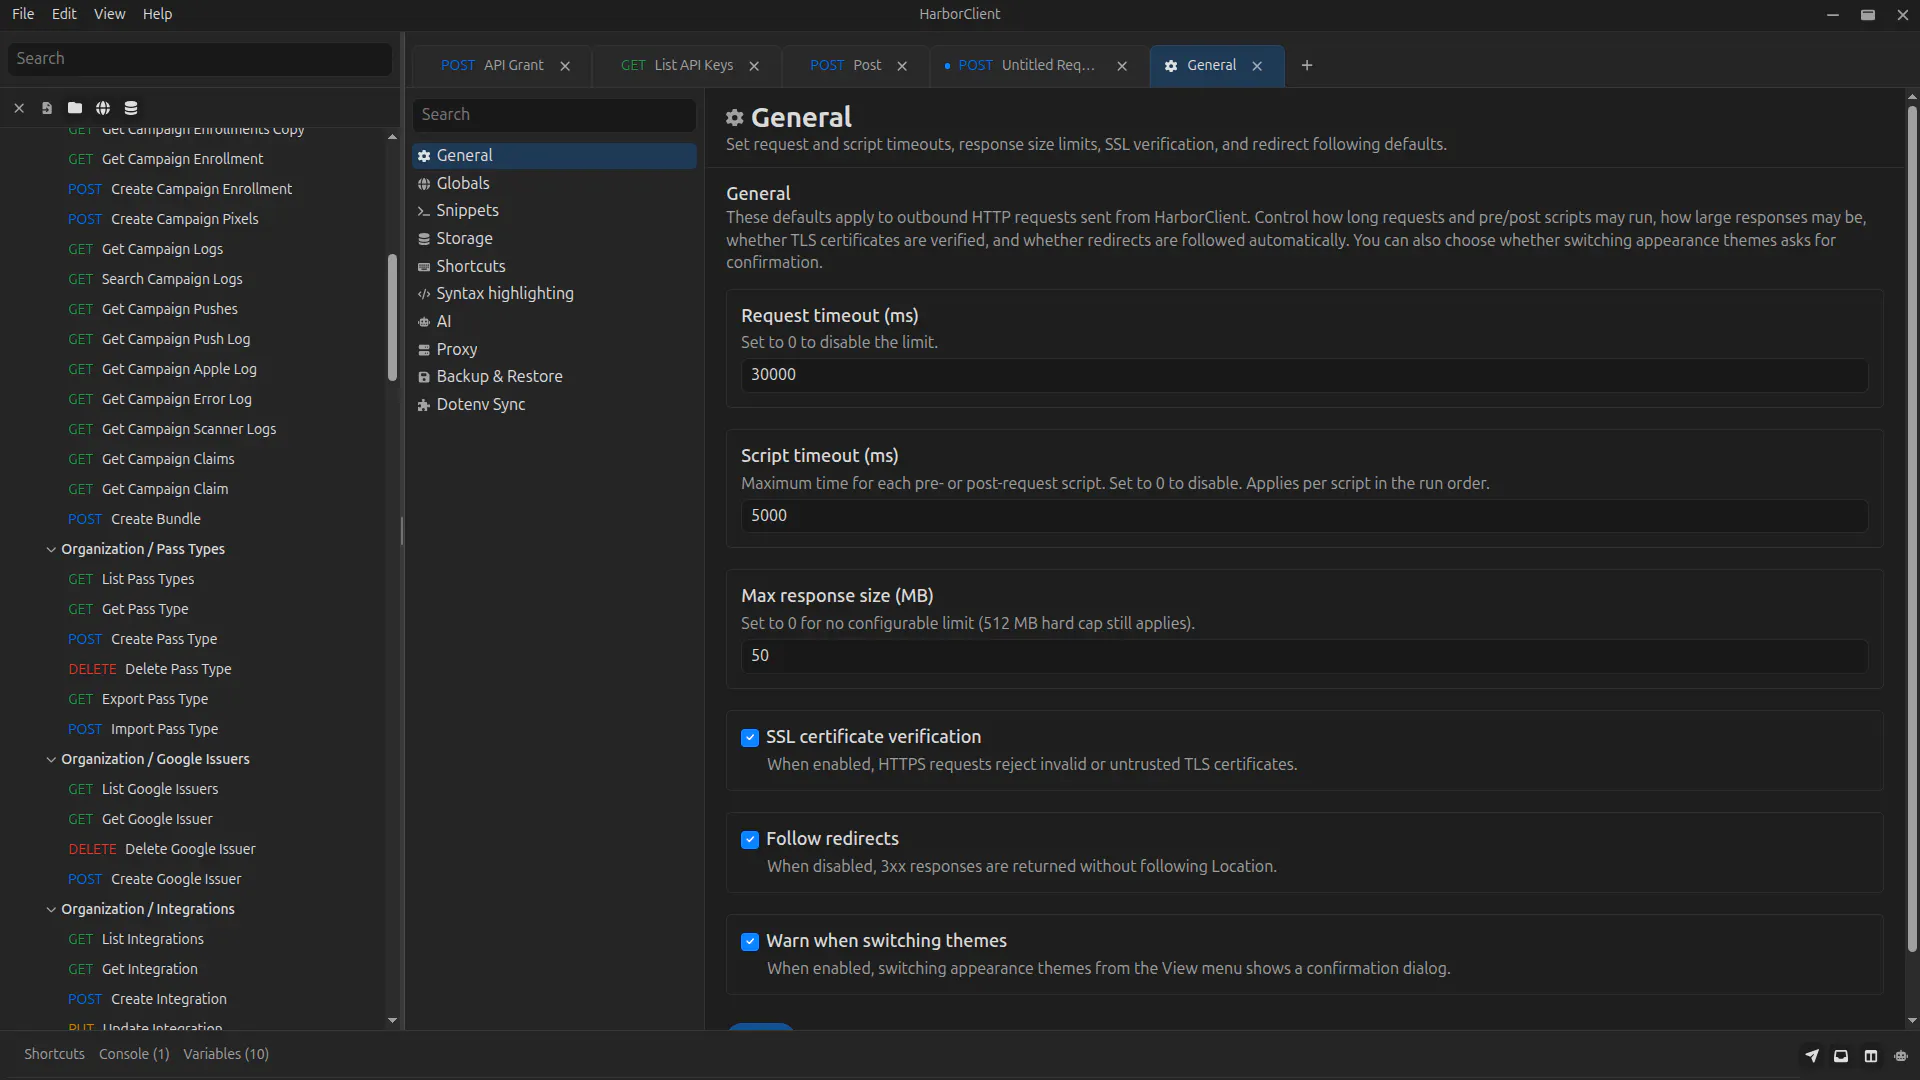Click the database icon beside Storage
This screenshot has height=1080, width=1920.
424,239
